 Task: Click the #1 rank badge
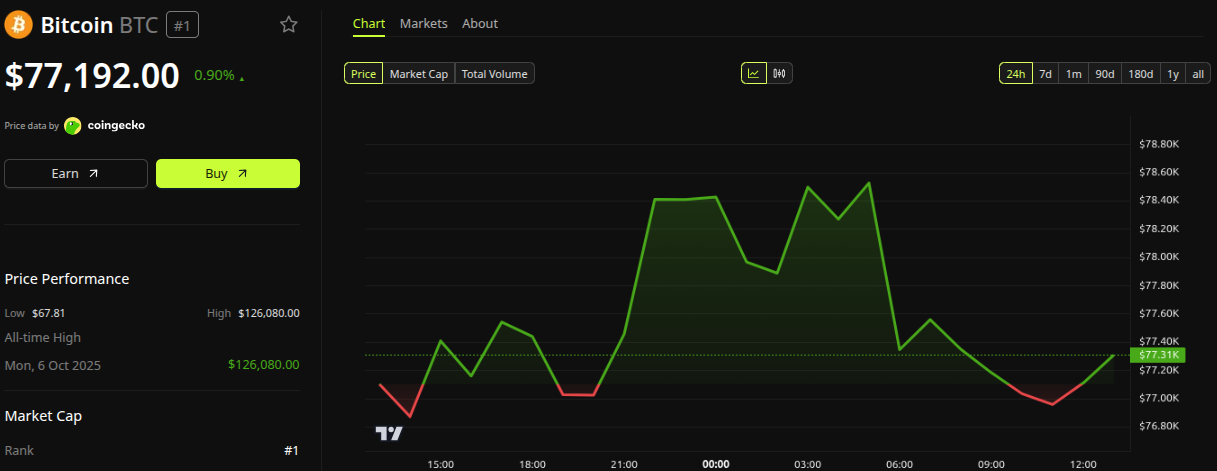point(182,26)
